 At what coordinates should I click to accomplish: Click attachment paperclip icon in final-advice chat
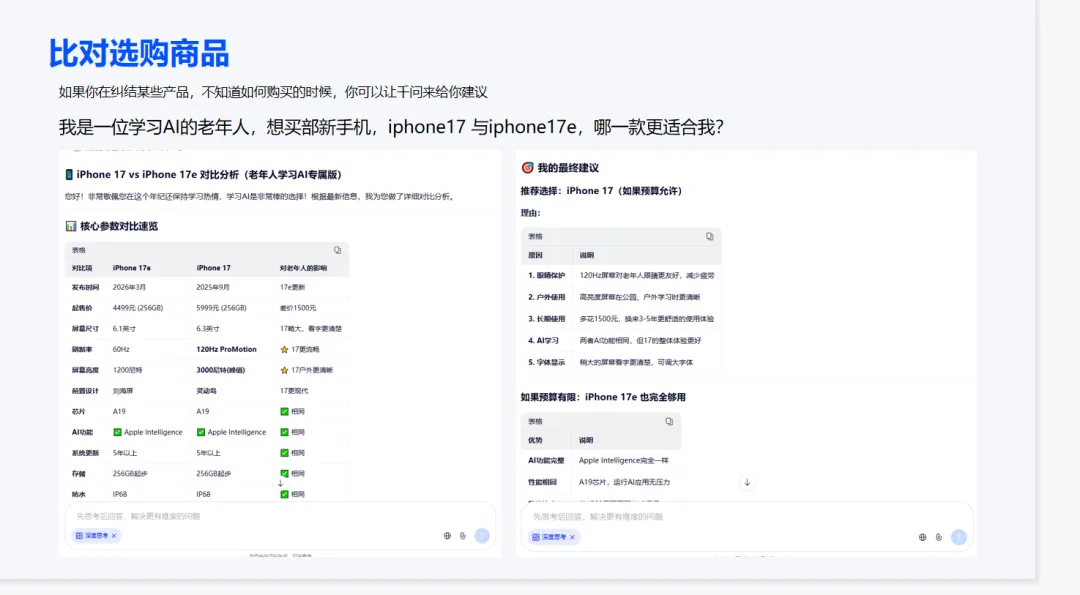tap(939, 537)
